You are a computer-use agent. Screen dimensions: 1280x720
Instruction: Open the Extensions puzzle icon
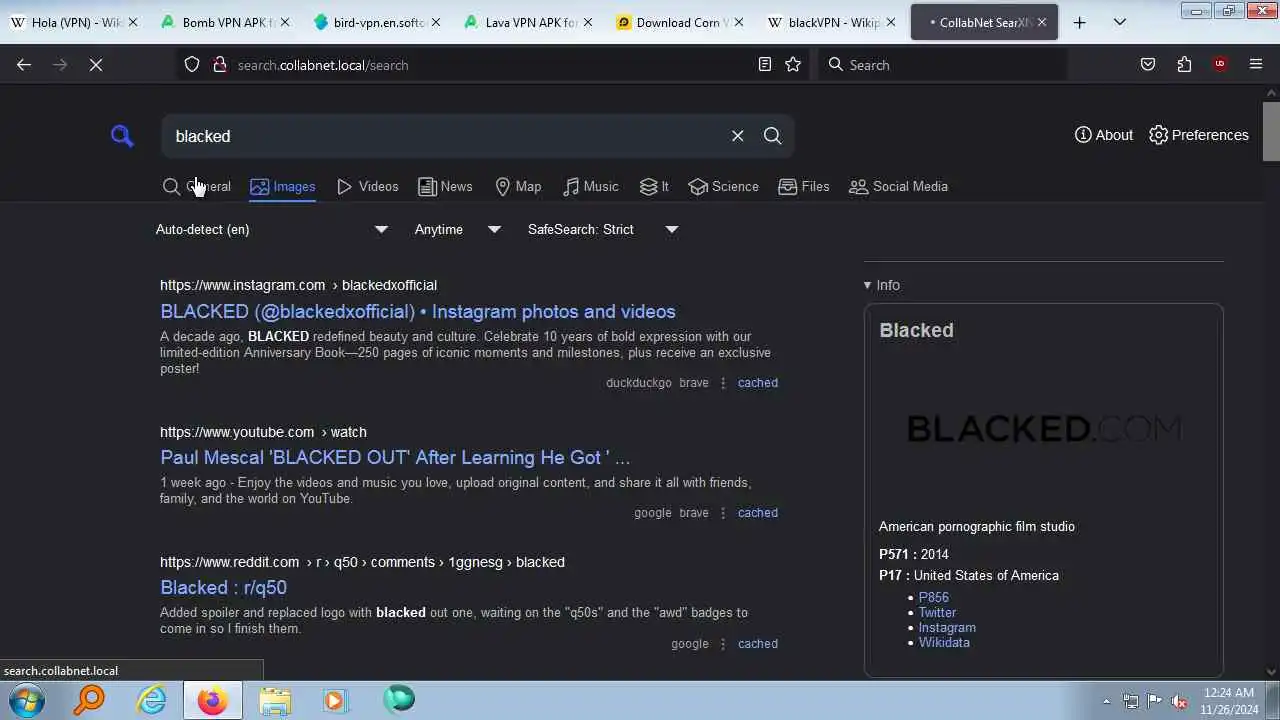[x=1184, y=64]
